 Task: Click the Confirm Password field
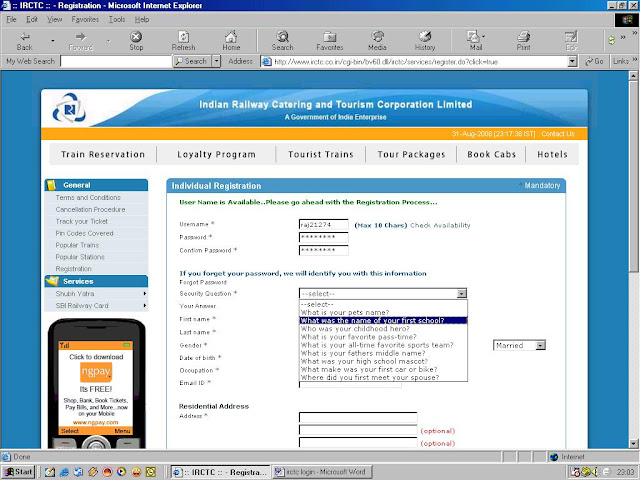tap(324, 250)
